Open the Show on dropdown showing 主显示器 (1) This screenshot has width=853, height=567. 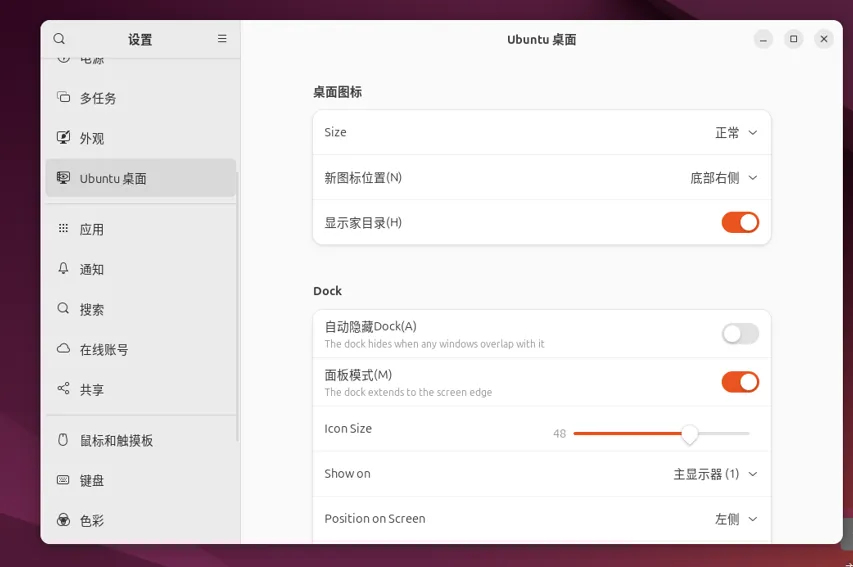click(x=715, y=474)
